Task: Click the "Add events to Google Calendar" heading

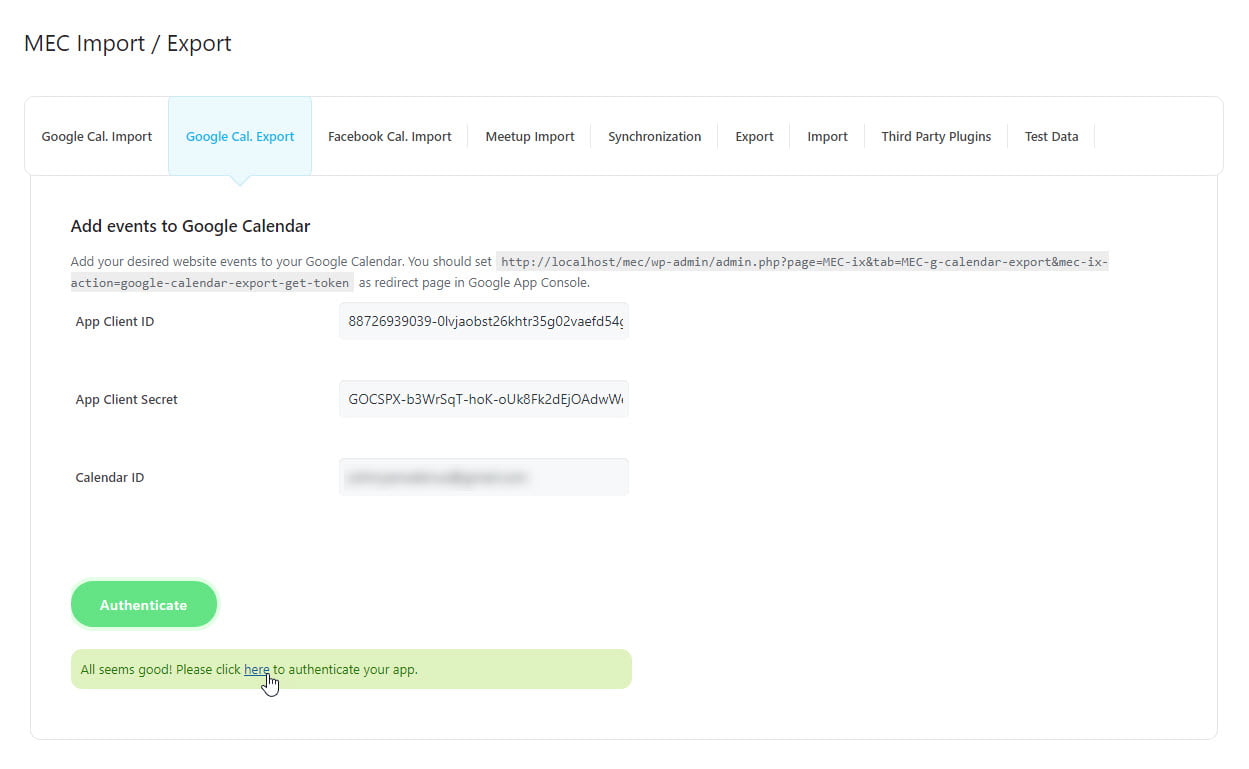Action: point(190,226)
